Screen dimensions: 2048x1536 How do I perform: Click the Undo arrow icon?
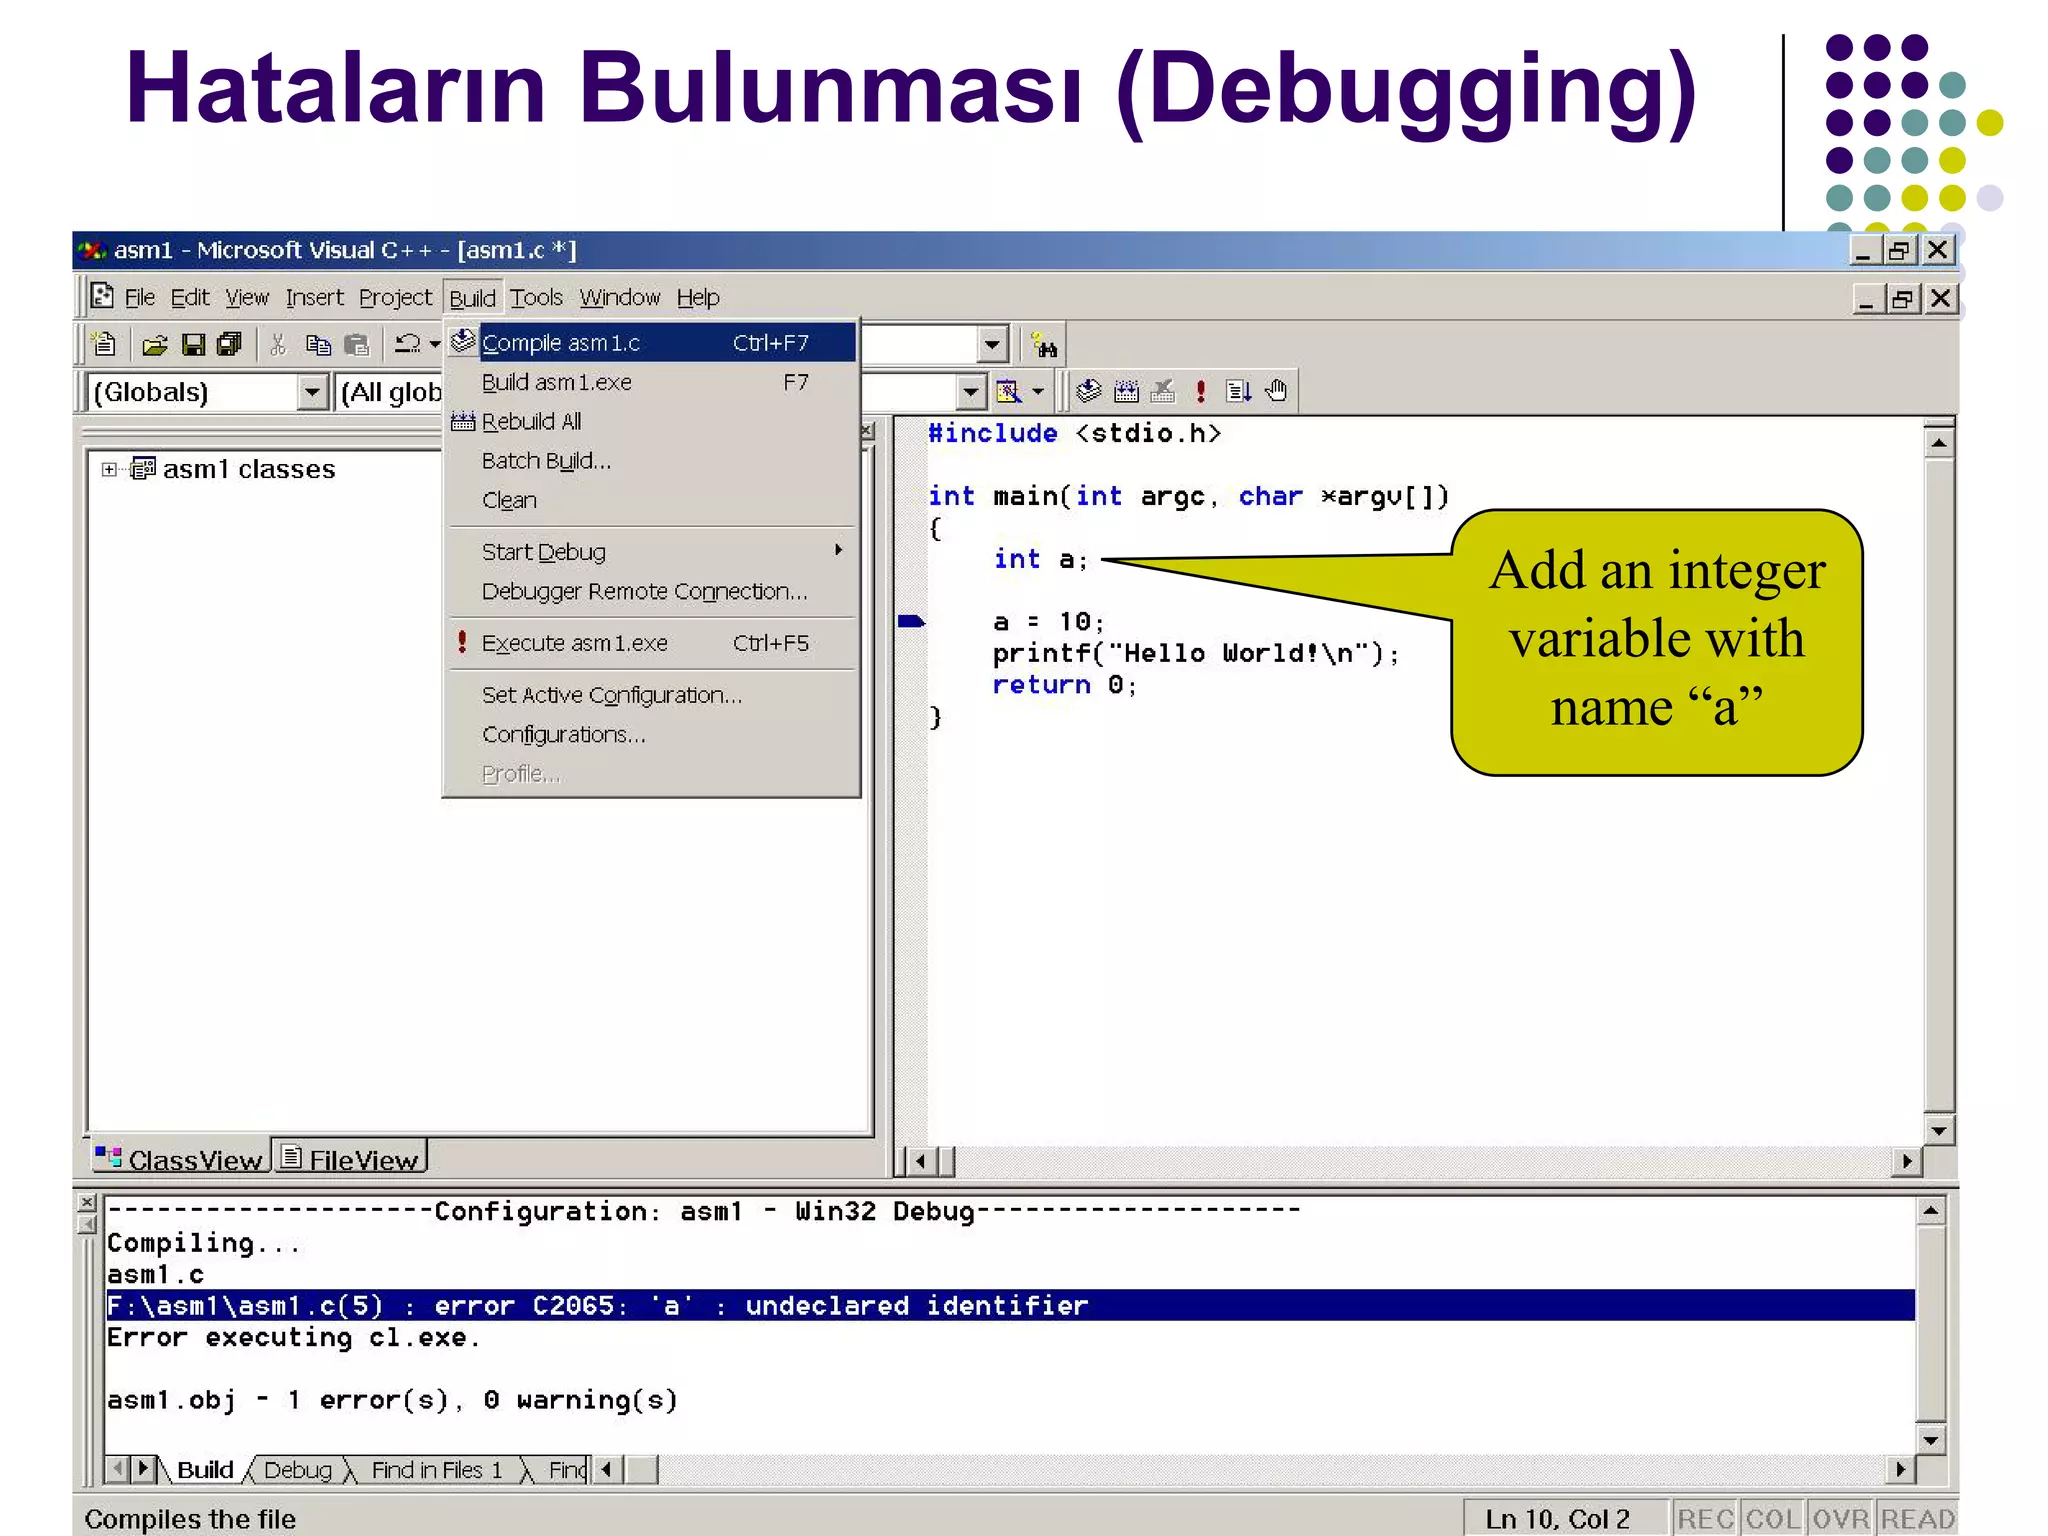point(407,345)
